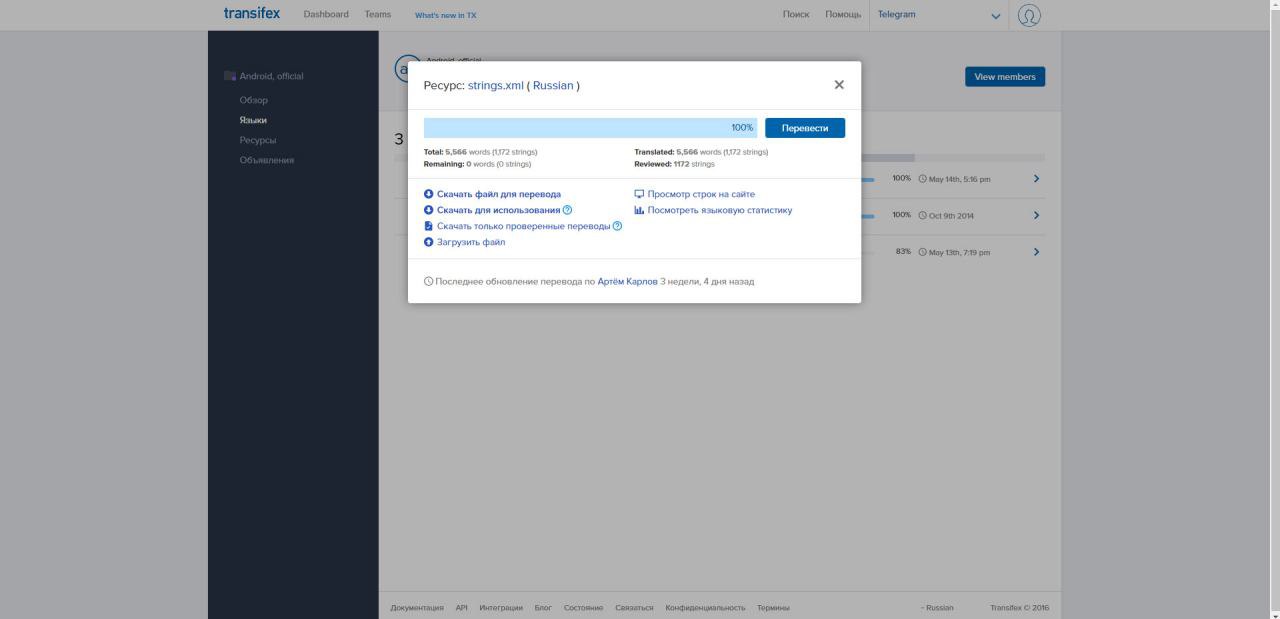Expand the row dated May 14th, 5:16 pm
1280x619 pixels.
coord(1036,179)
